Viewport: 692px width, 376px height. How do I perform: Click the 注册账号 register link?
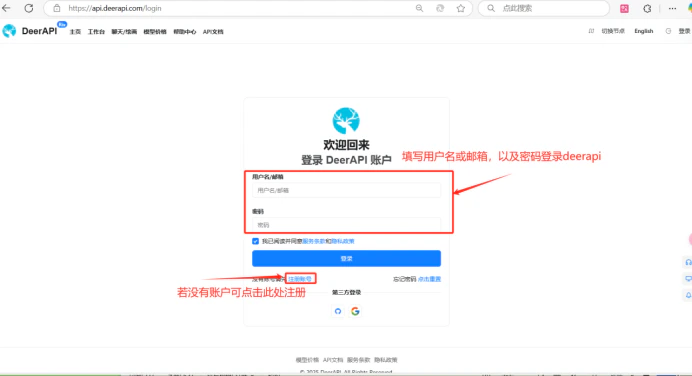[300, 279]
